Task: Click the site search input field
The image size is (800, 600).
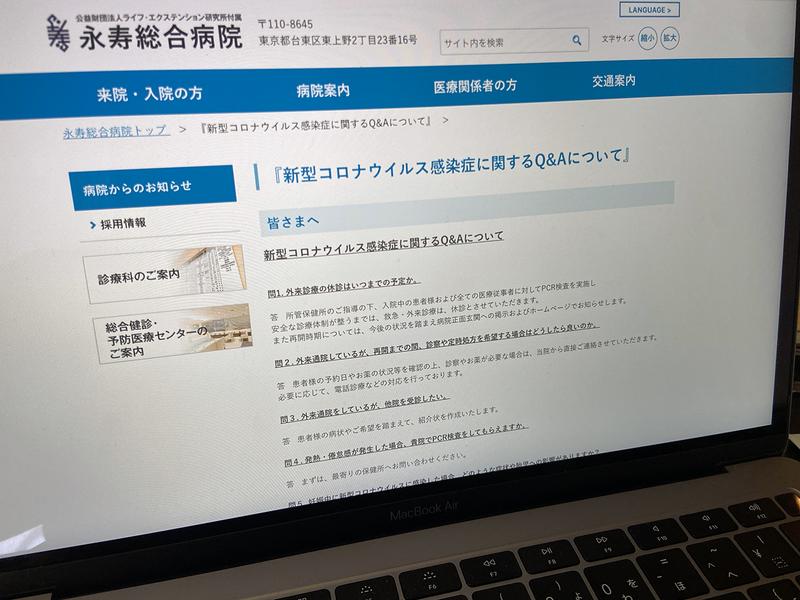Action: (514, 41)
